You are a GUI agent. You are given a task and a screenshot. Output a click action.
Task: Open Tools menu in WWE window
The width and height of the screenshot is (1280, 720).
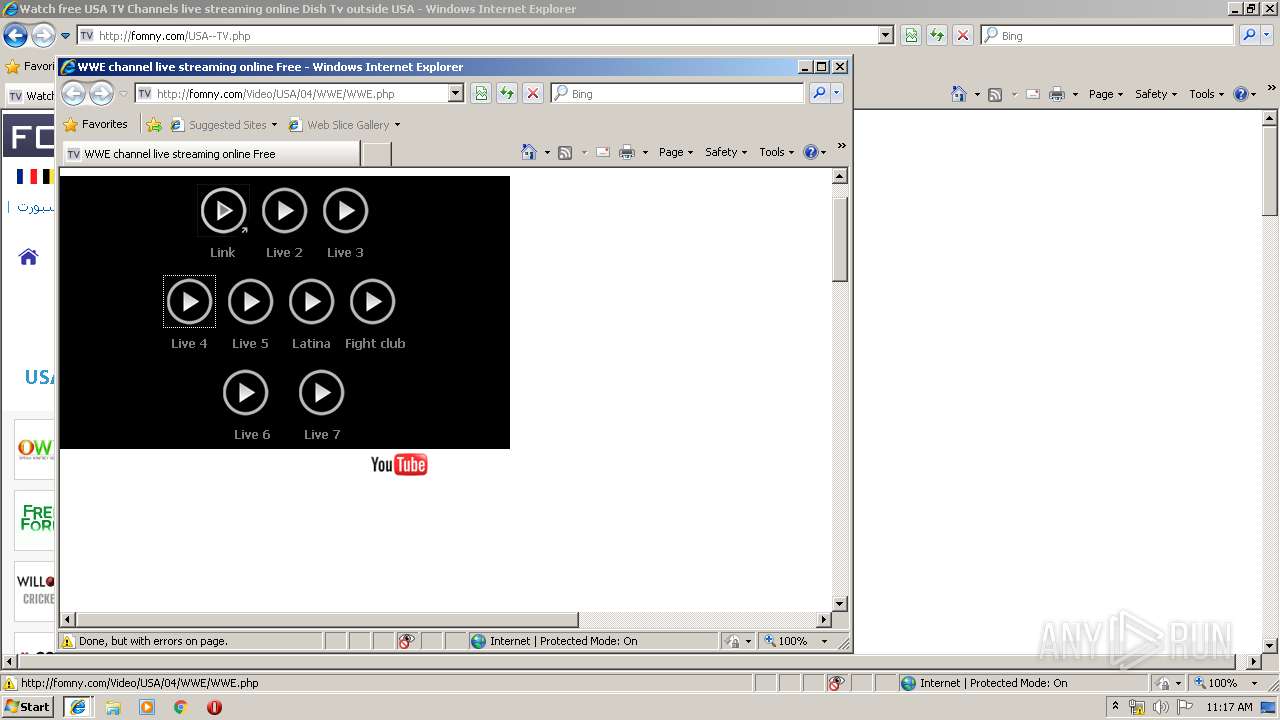point(776,152)
